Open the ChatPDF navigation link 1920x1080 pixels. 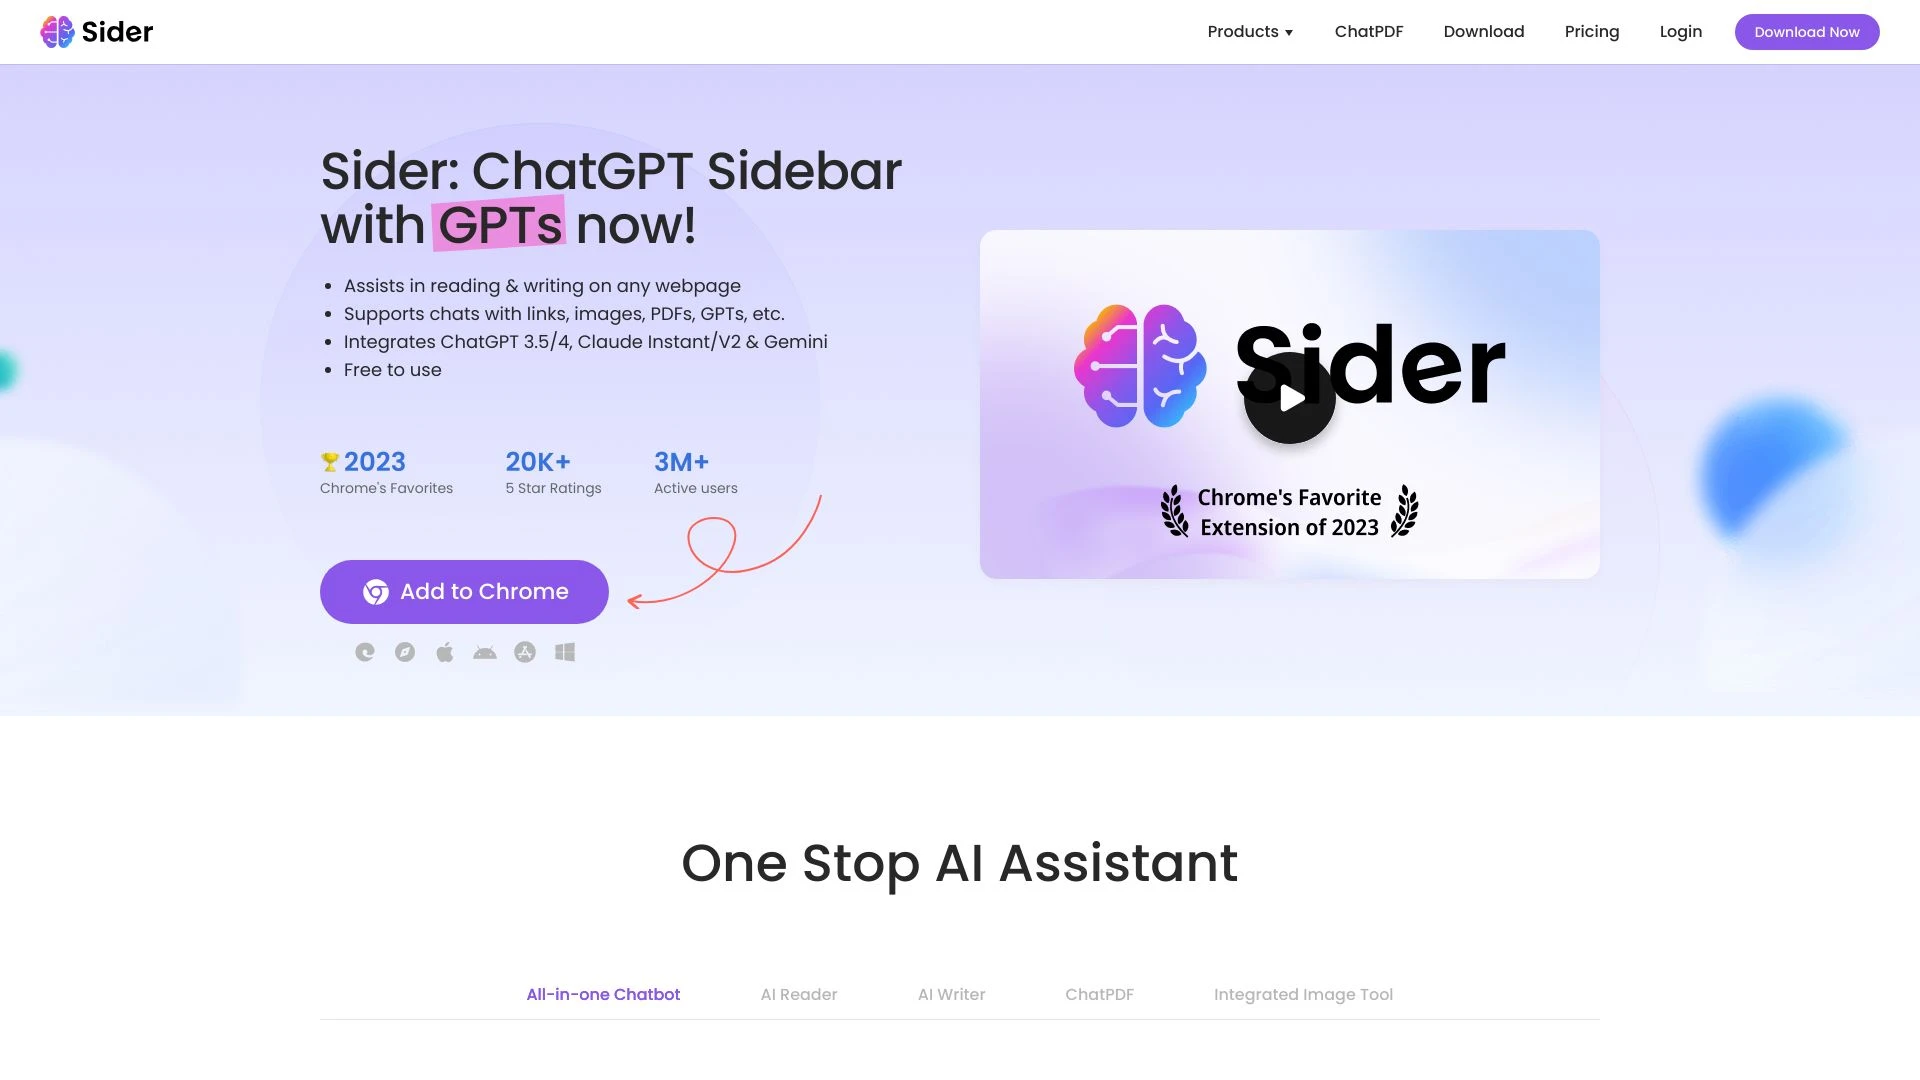click(x=1369, y=30)
